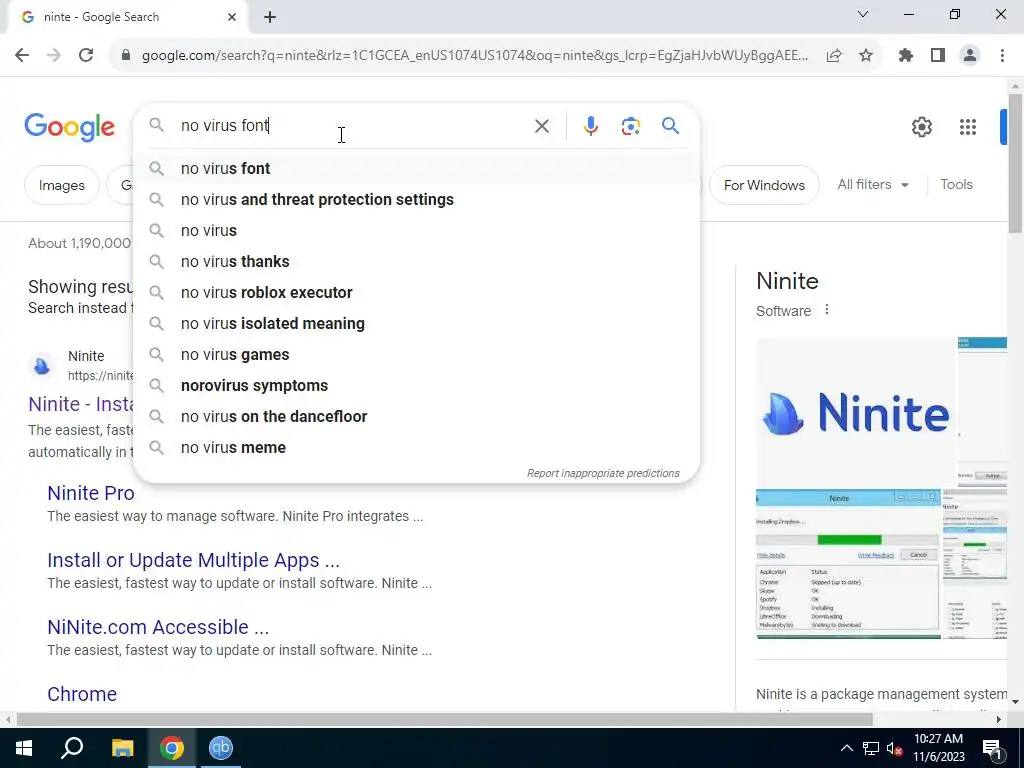The image size is (1024, 768).
Task: Open 'Install or Update Multiple Apps' link
Action: (193, 560)
